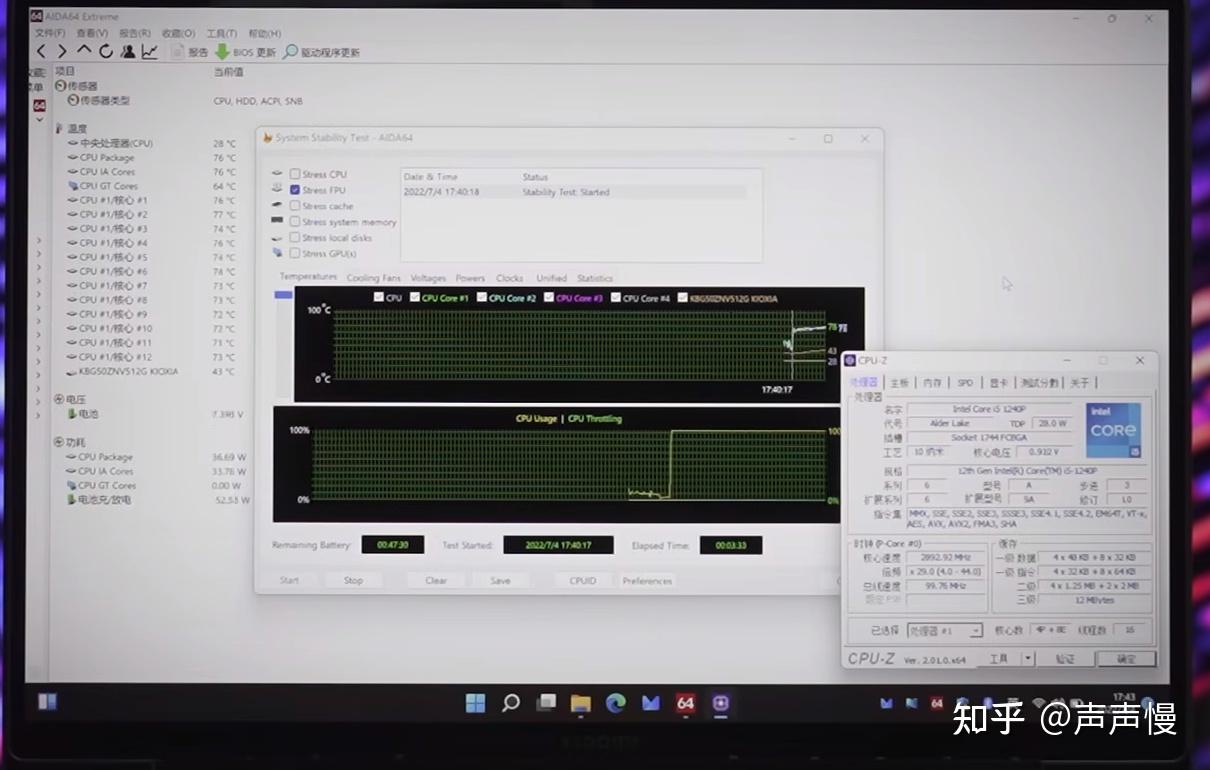Open the 查看(V) menu in AIDA64

pos(93,33)
